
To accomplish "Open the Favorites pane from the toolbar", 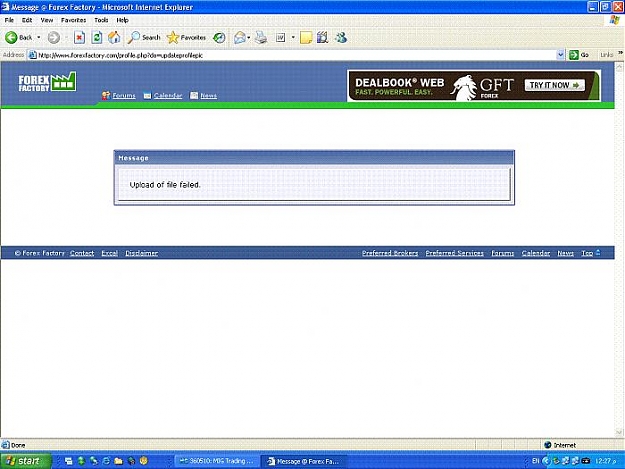I will click(x=186, y=37).
